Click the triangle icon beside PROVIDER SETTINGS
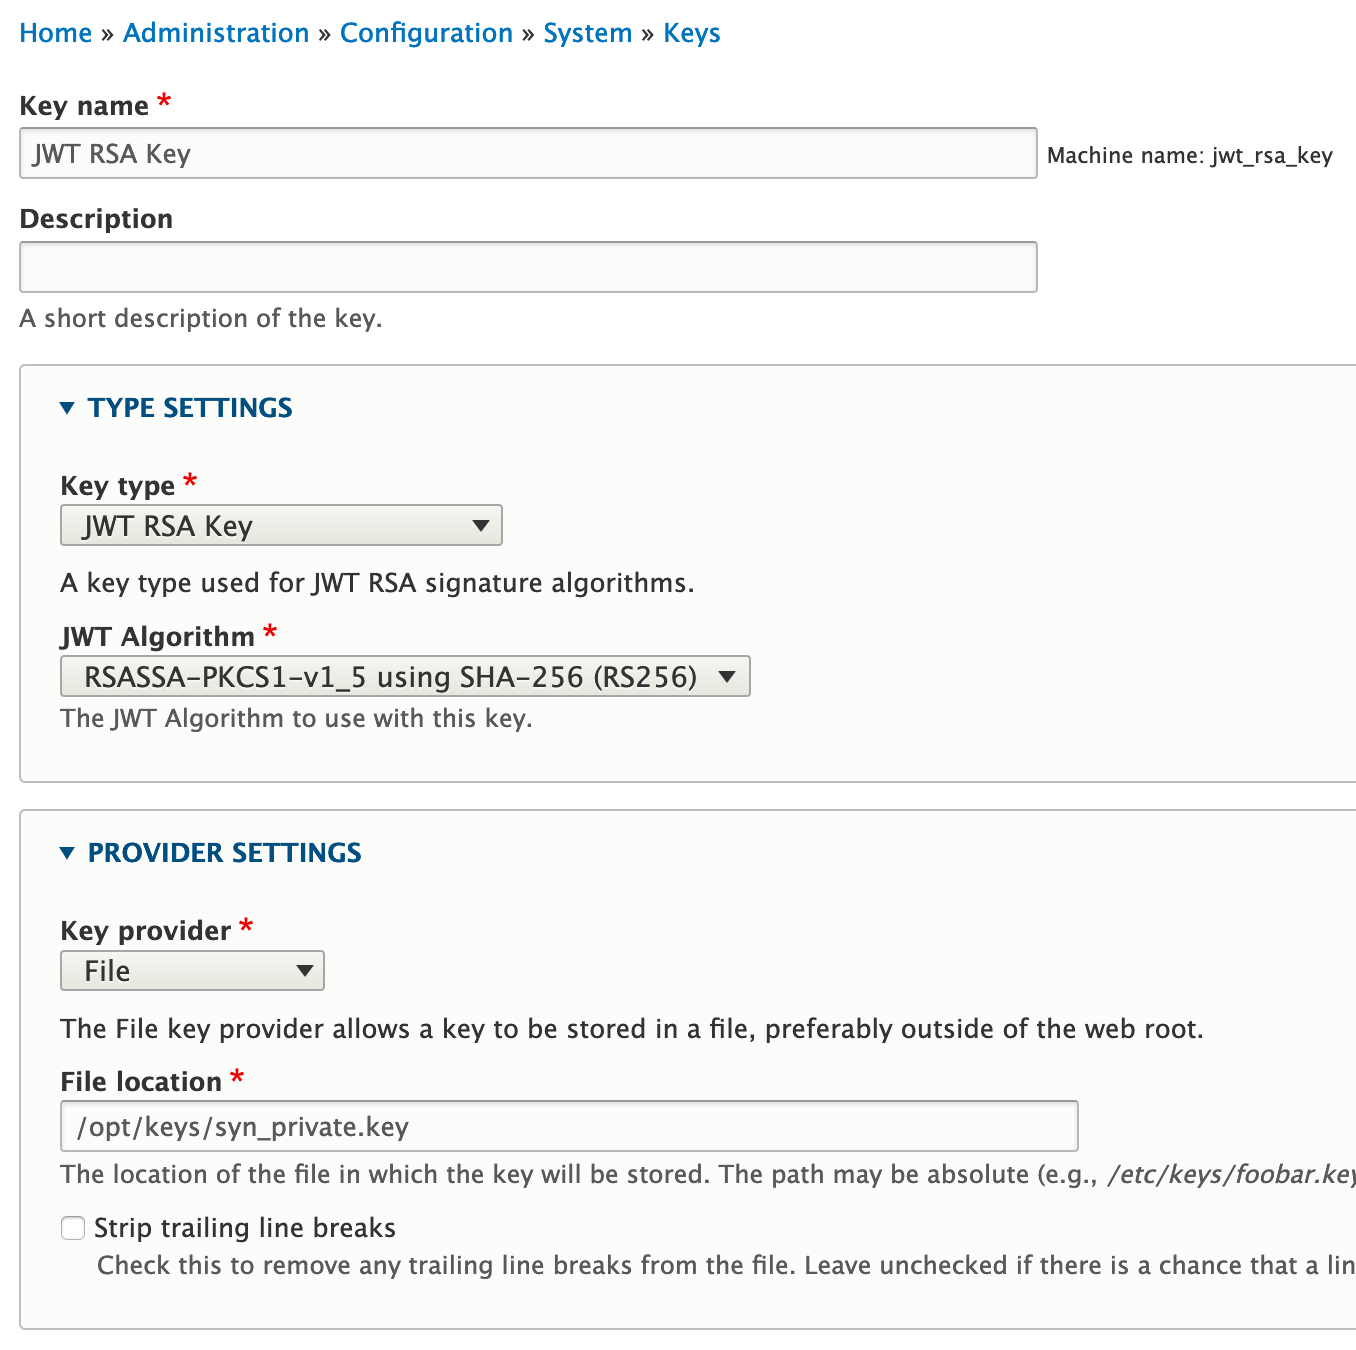Image resolution: width=1356 pixels, height=1350 pixels. 67,852
